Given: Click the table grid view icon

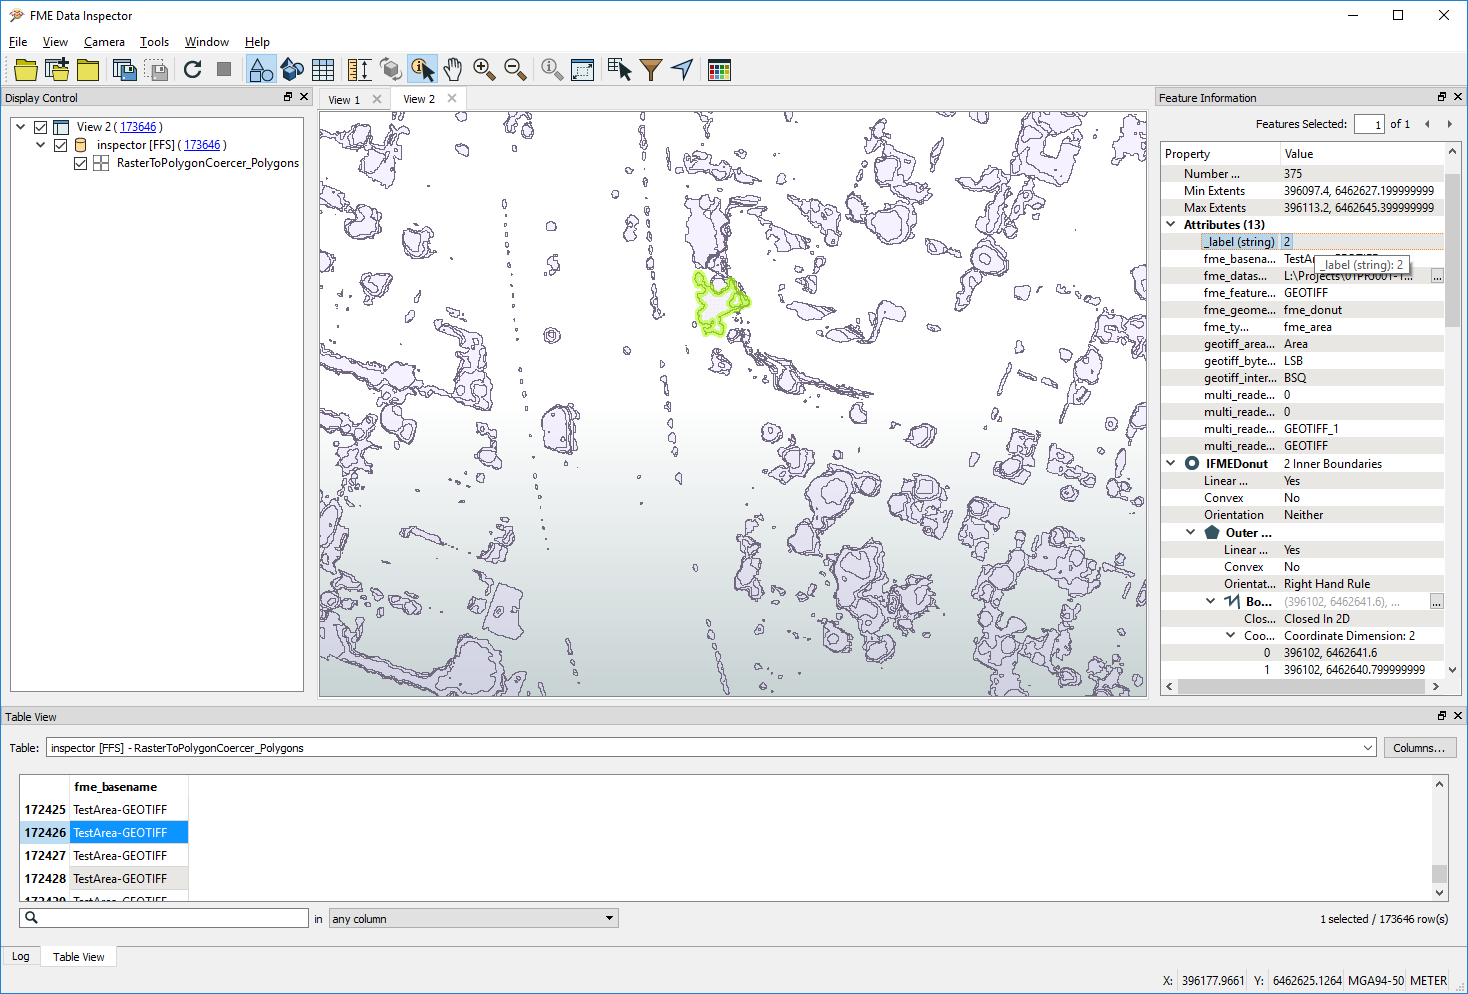Looking at the screenshot, I should click(323, 69).
